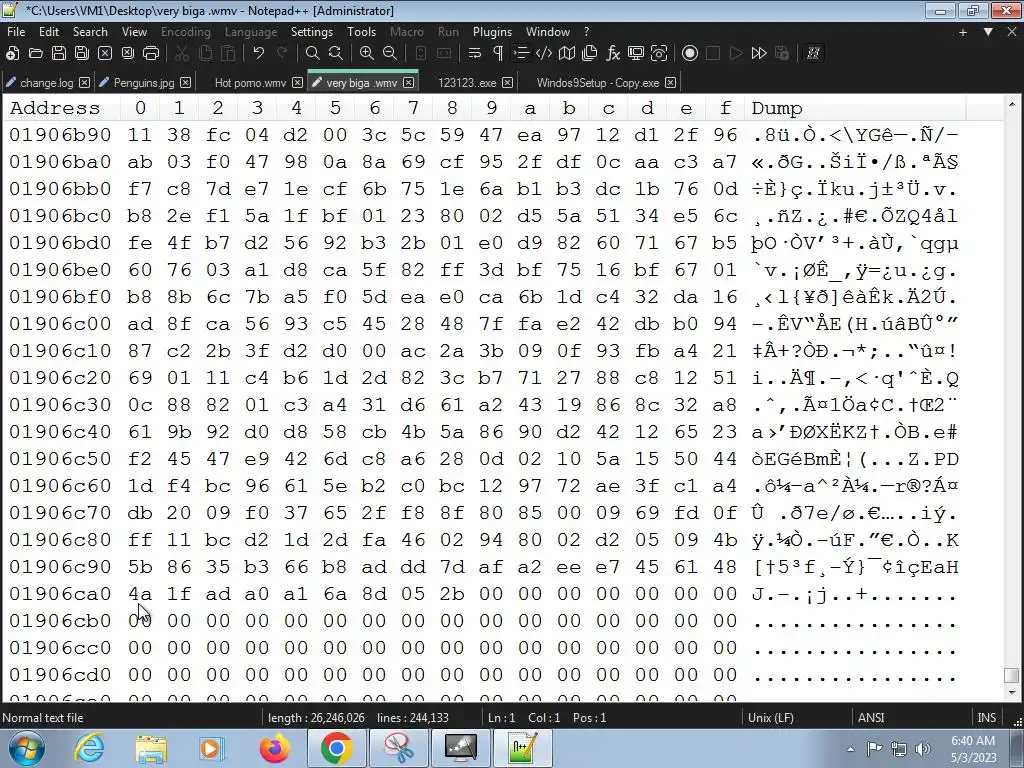Image resolution: width=1024 pixels, height=768 pixels.
Task: Open the Plugins menu
Action: [x=492, y=31]
